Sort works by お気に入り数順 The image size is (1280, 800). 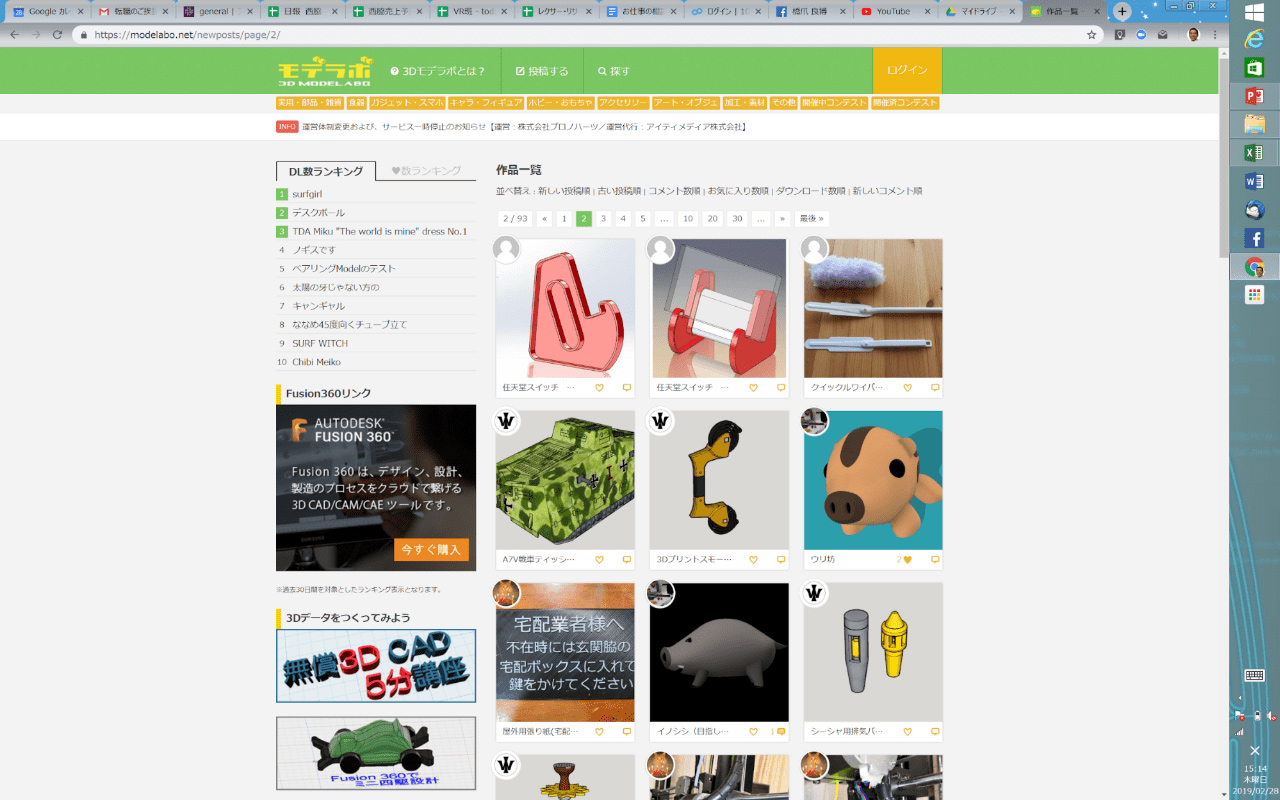pyautogui.click(x=738, y=191)
